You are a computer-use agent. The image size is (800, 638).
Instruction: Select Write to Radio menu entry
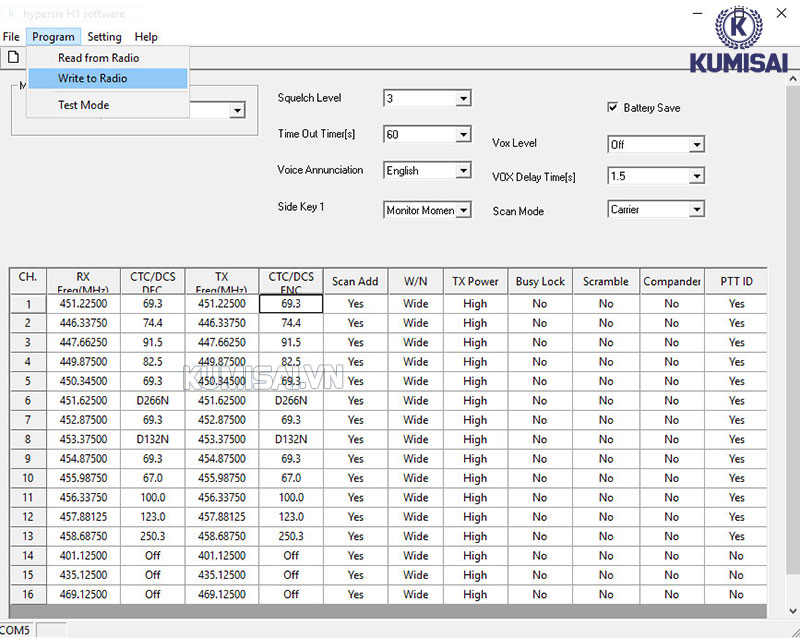(x=92, y=78)
